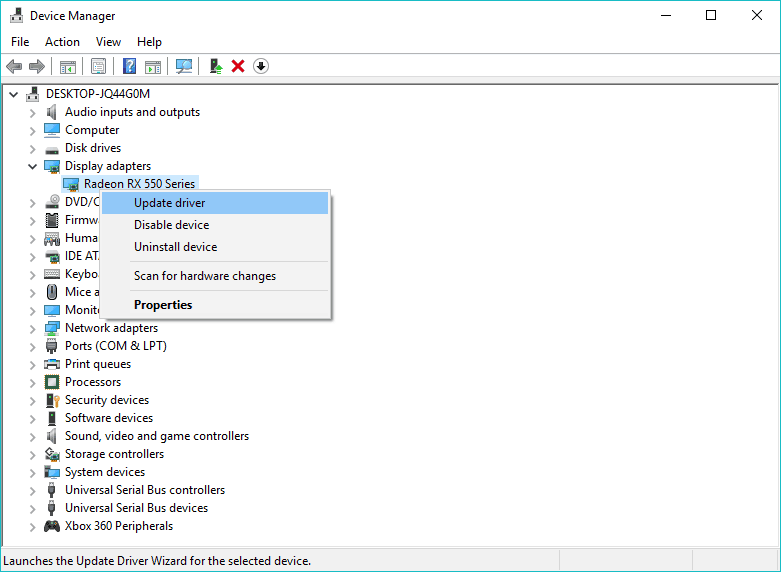Click the Show/Hide Action Pane toolbar icon
781x572 pixels.
pyautogui.click(x=153, y=66)
